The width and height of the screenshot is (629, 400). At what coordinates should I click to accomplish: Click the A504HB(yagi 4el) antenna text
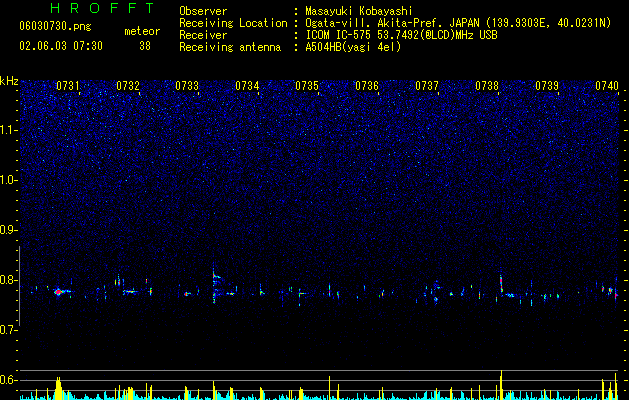(x=353, y=47)
